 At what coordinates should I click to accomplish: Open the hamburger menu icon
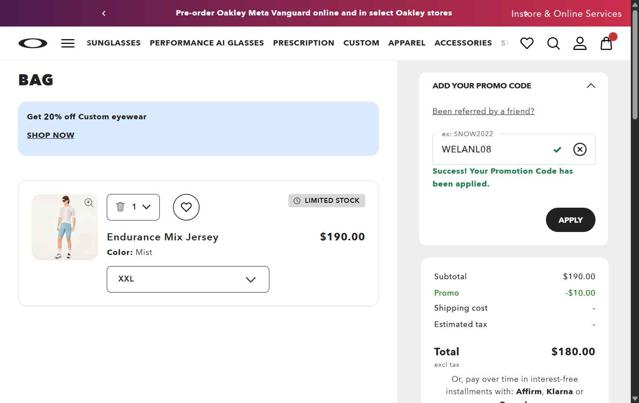[x=68, y=43]
